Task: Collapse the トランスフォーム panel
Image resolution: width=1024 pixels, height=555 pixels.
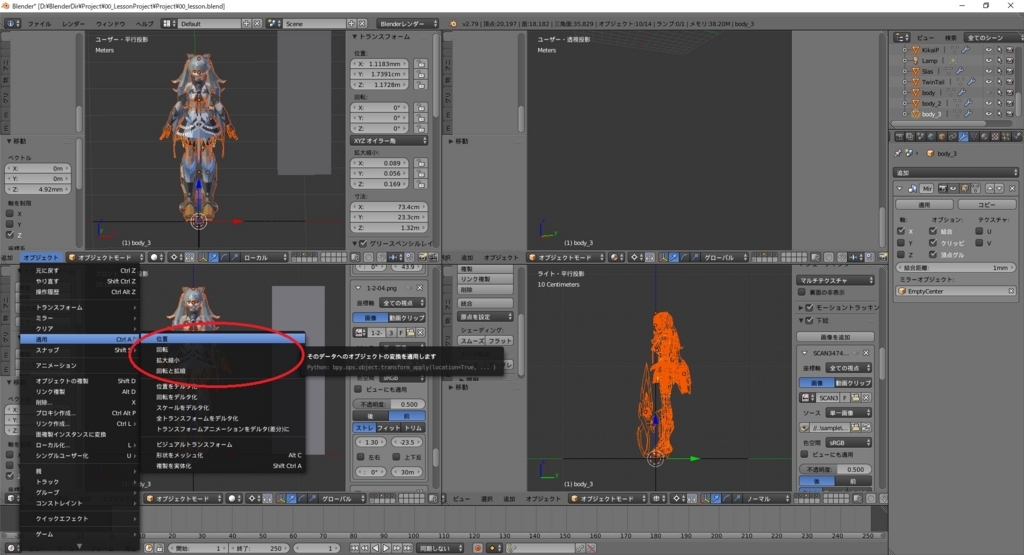Action: (355, 37)
